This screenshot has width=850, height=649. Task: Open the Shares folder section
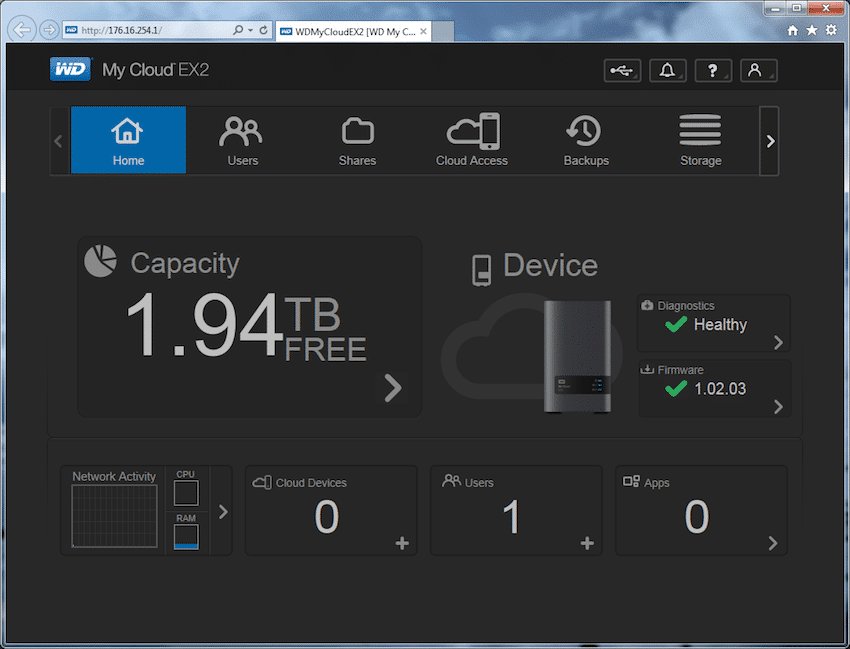click(357, 140)
